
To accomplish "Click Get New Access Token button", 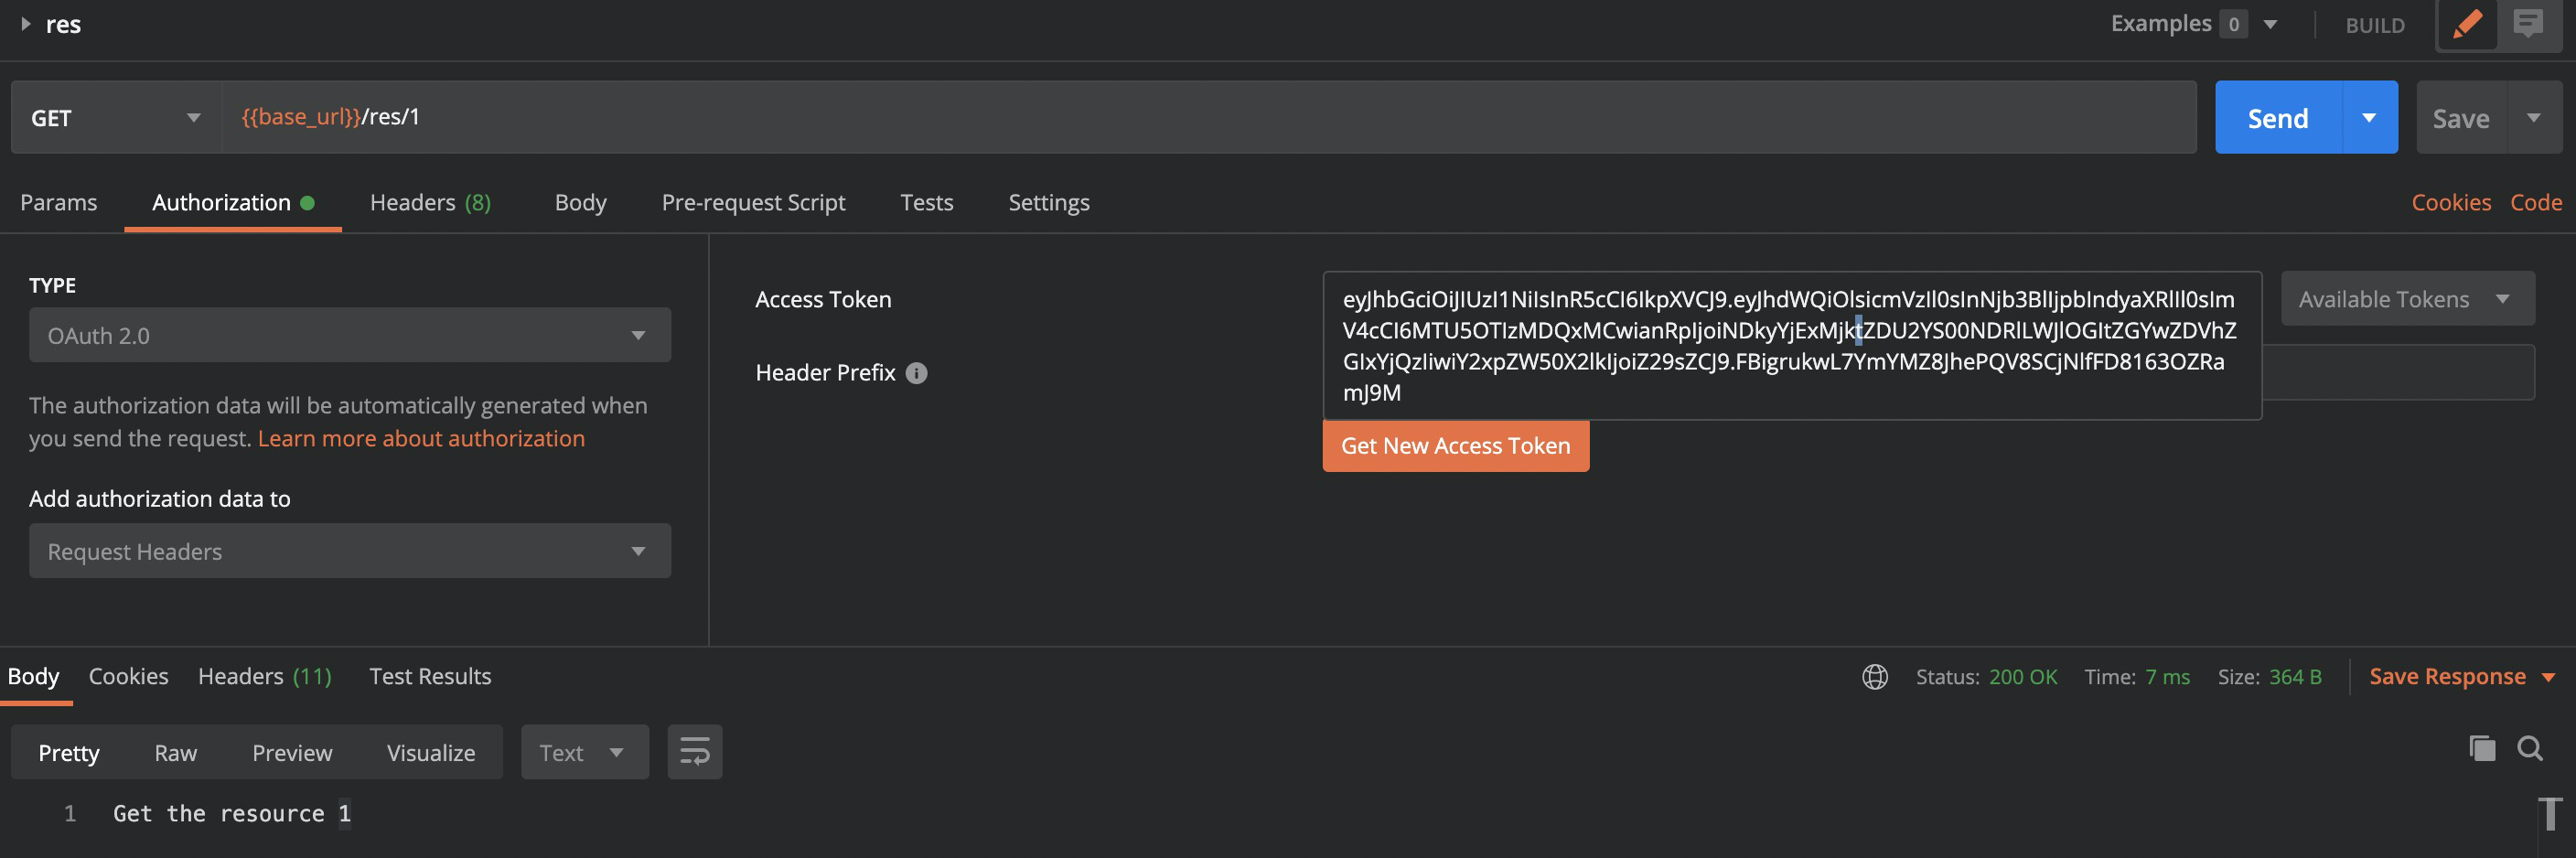I will [x=1455, y=446].
